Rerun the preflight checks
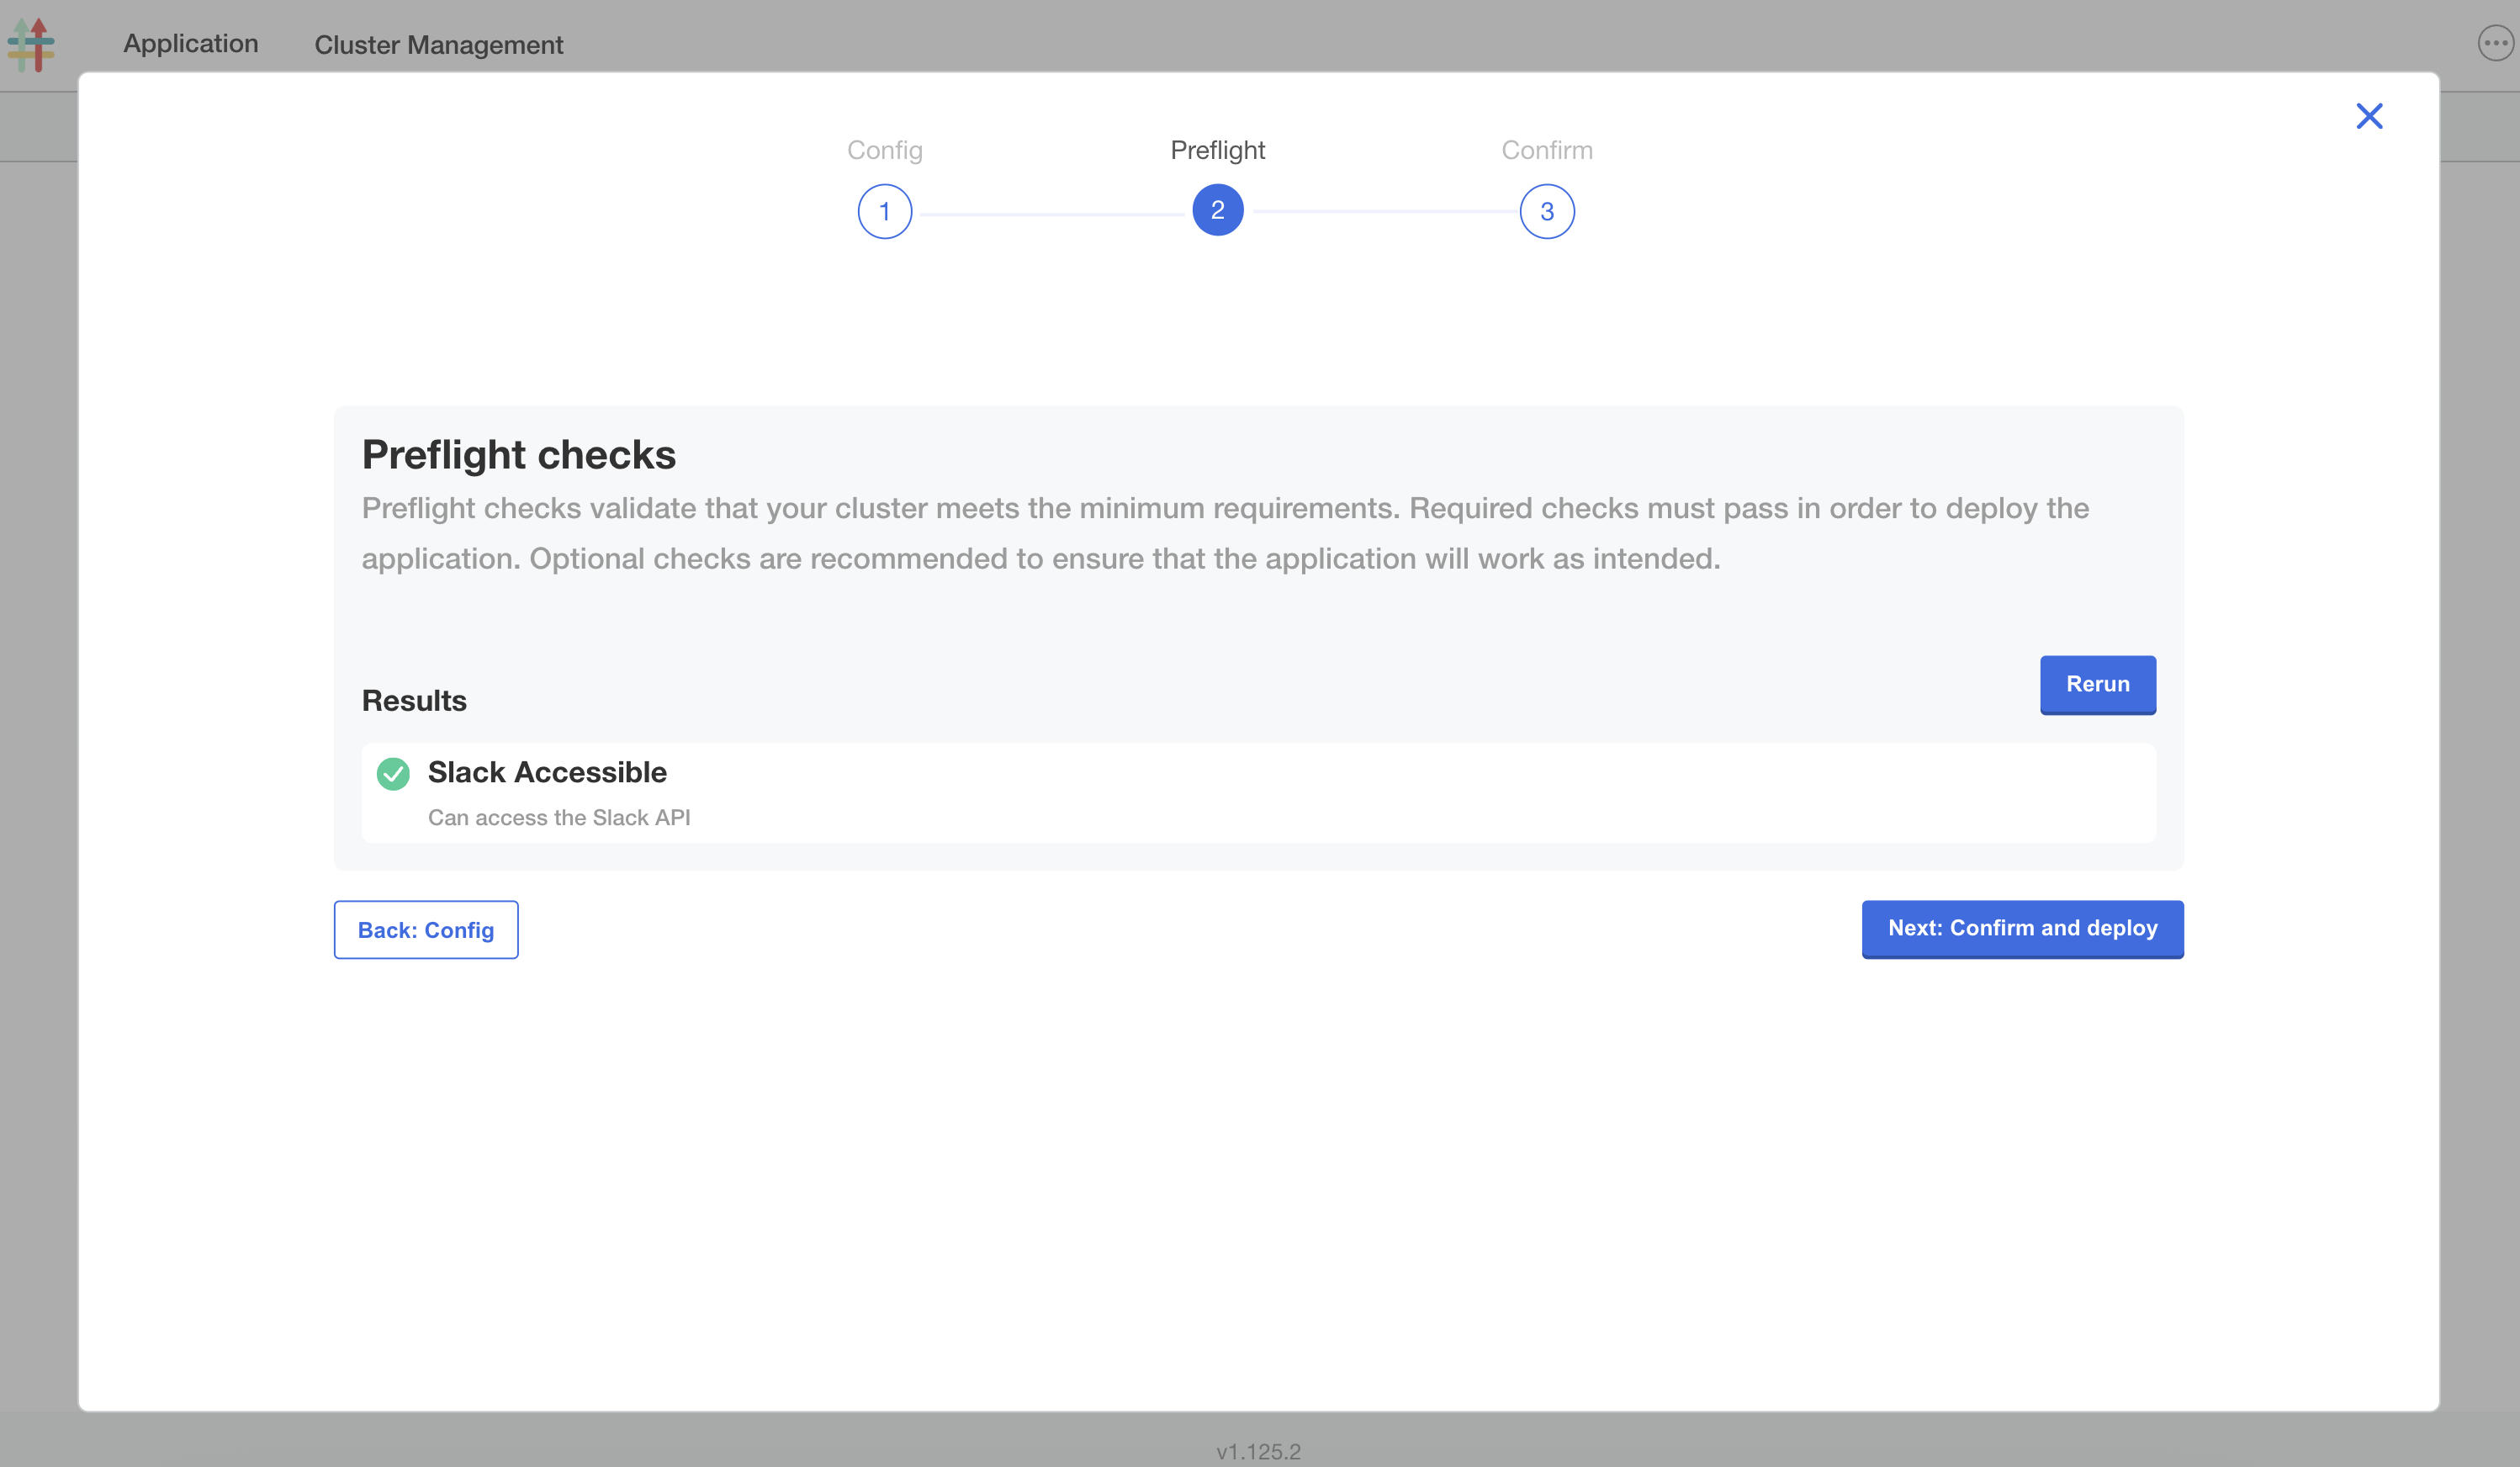The height and width of the screenshot is (1467, 2520). click(x=2098, y=685)
